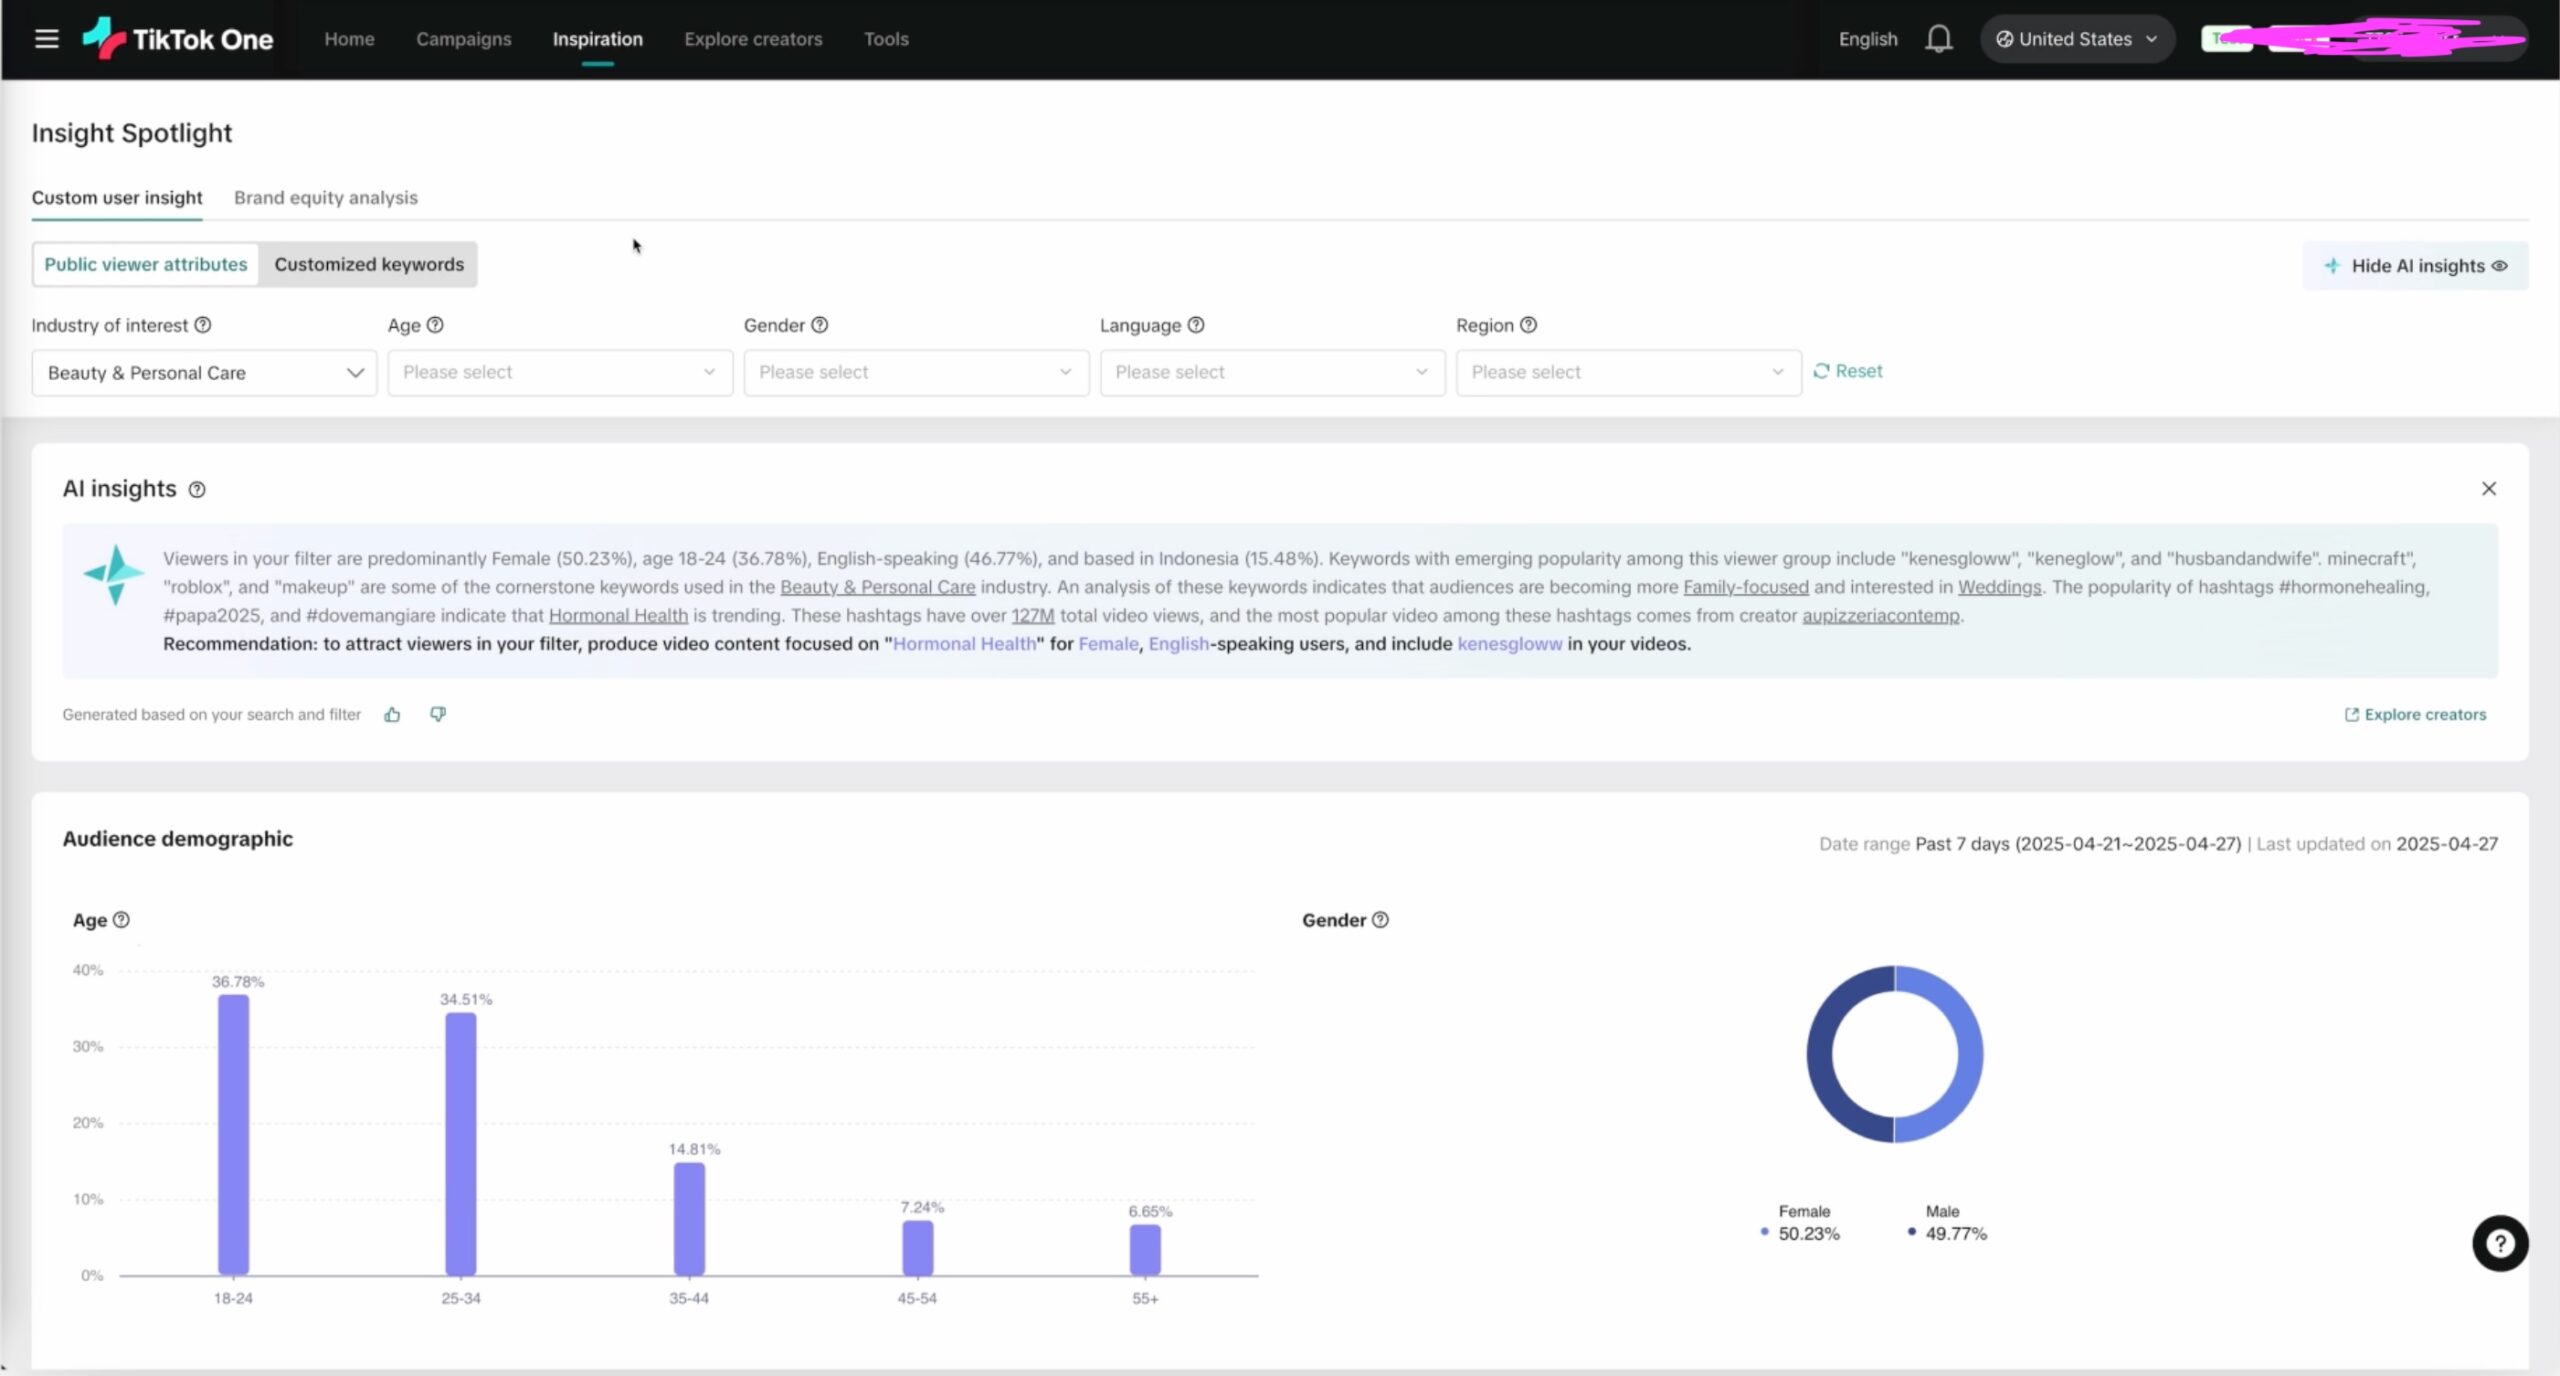Open the Age filter dropdown
This screenshot has width=2560, height=1376.
560,373
